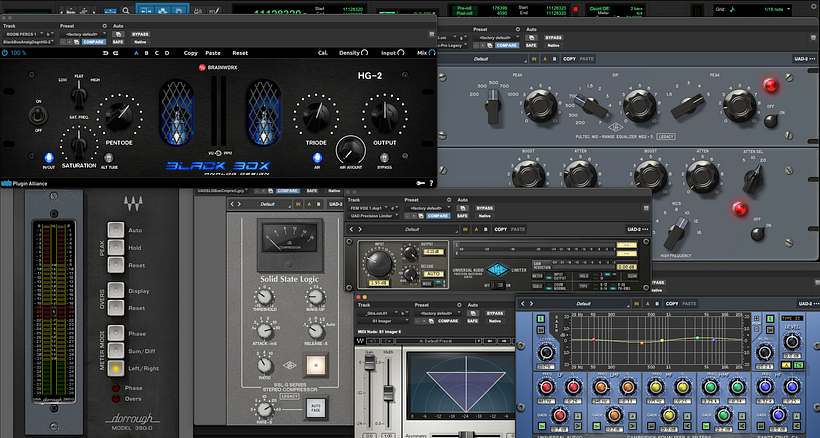This screenshot has width=820, height=438.
Task: Click the SSL compressor THRESHOLD knob
Action: point(264,297)
